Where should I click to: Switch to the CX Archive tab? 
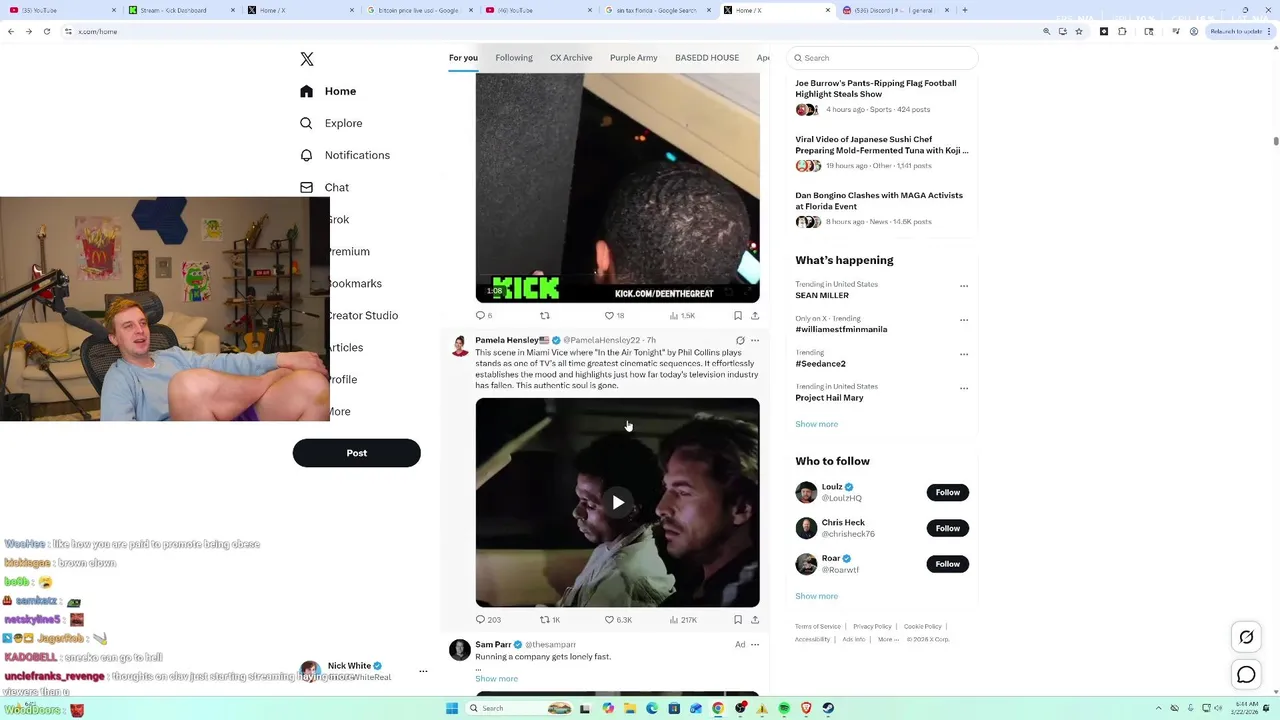[x=571, y=58]
